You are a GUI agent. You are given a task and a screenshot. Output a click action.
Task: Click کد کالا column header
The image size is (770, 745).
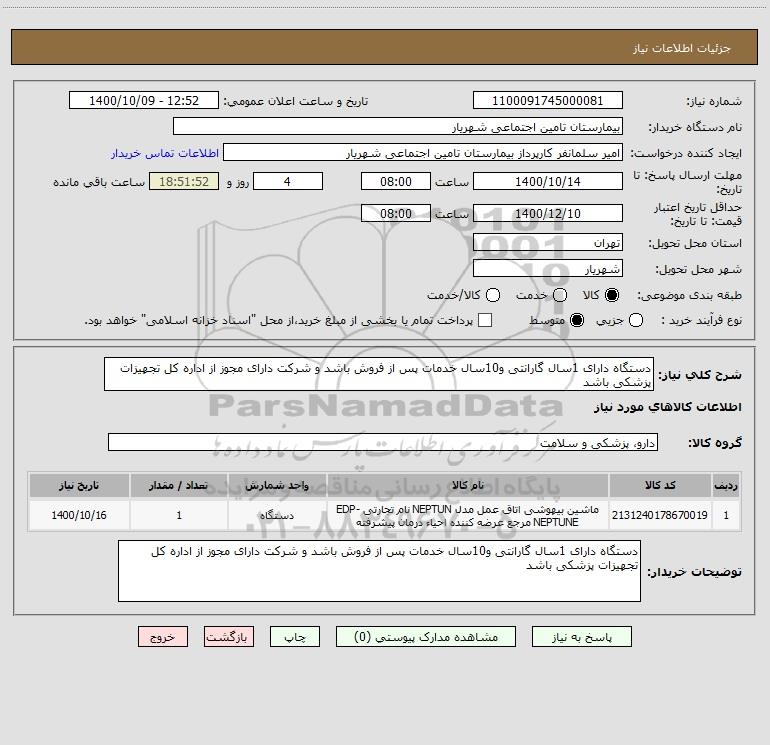(x=660, y=485)
